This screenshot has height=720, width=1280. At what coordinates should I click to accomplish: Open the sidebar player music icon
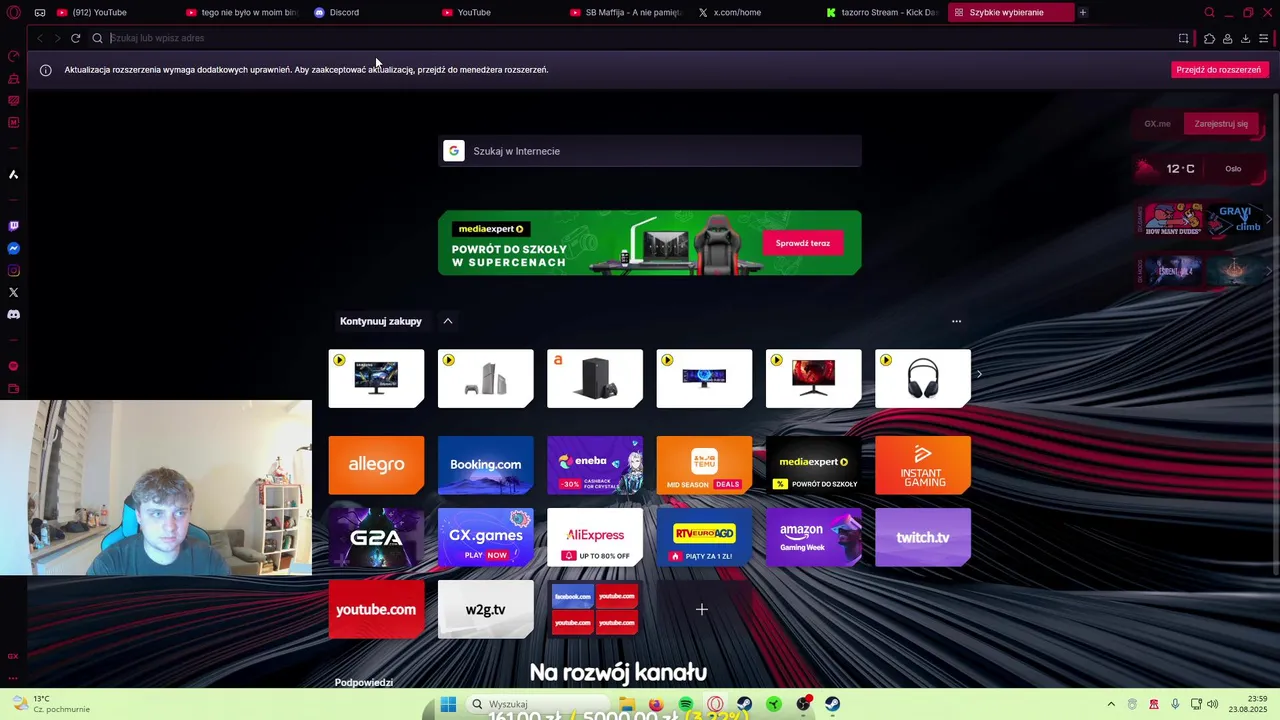pos(14,366)
